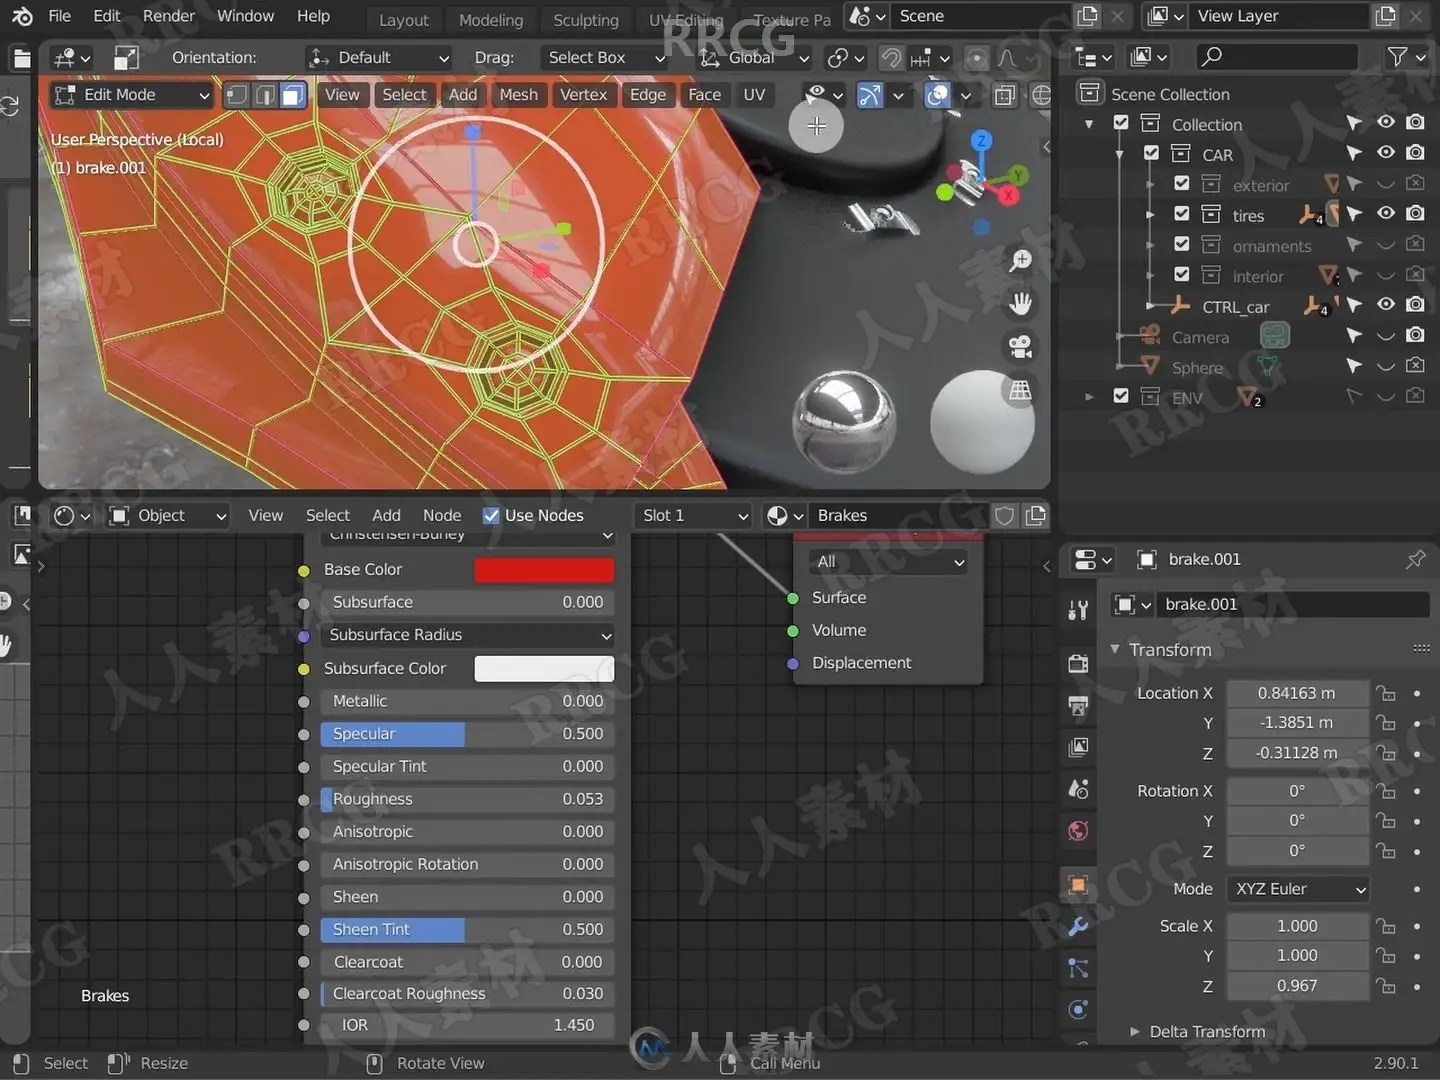Viewport: 1440px width, 1080px height.
Task: Open the File menu
Action: (x=60, y=16)
